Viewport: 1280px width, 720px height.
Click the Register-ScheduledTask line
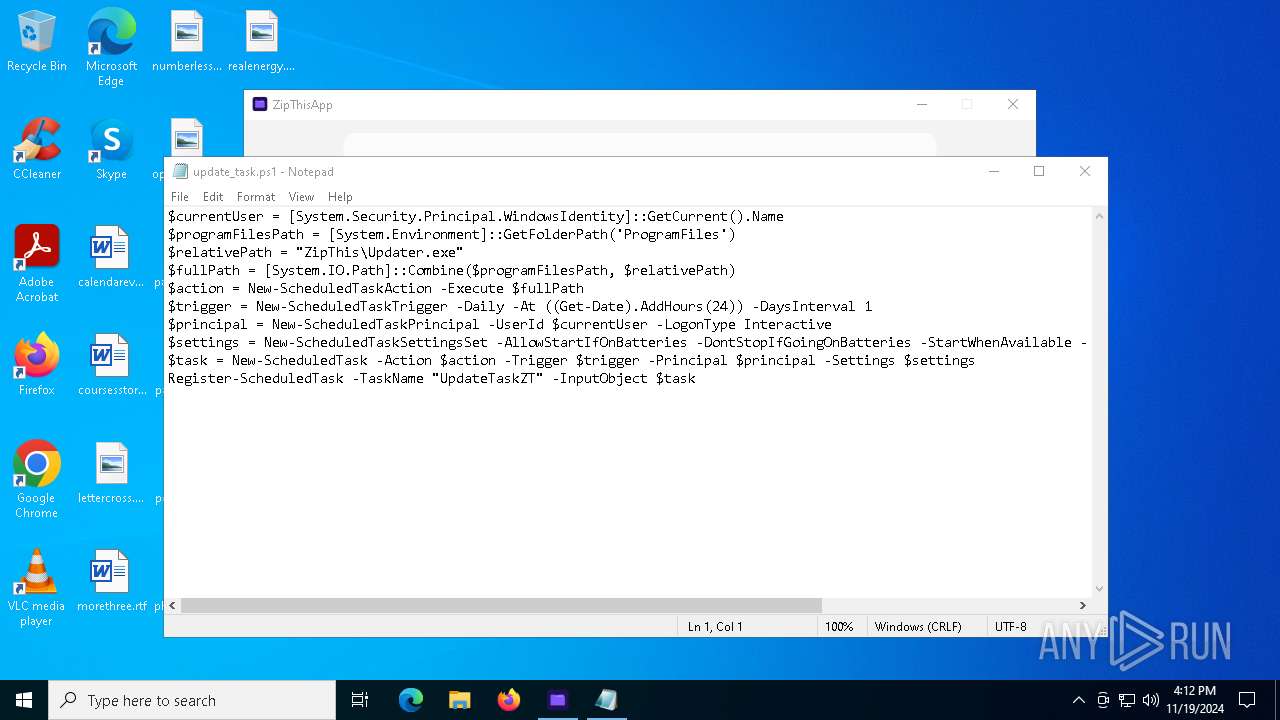(432, 378)
